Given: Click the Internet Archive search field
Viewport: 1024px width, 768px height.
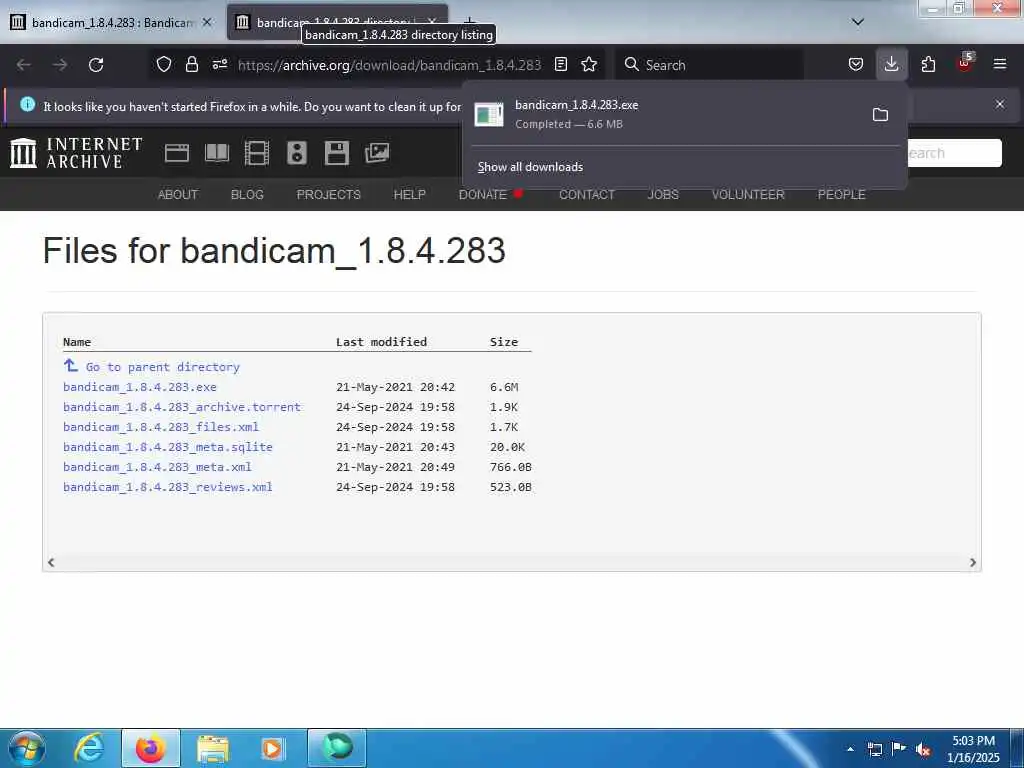Looking at the screenshot, I should [954, 153].
